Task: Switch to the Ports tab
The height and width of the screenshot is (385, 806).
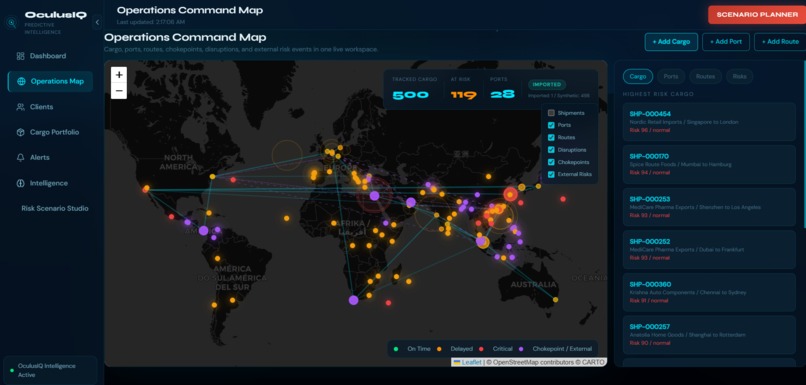Action: [x=671, y=77]
